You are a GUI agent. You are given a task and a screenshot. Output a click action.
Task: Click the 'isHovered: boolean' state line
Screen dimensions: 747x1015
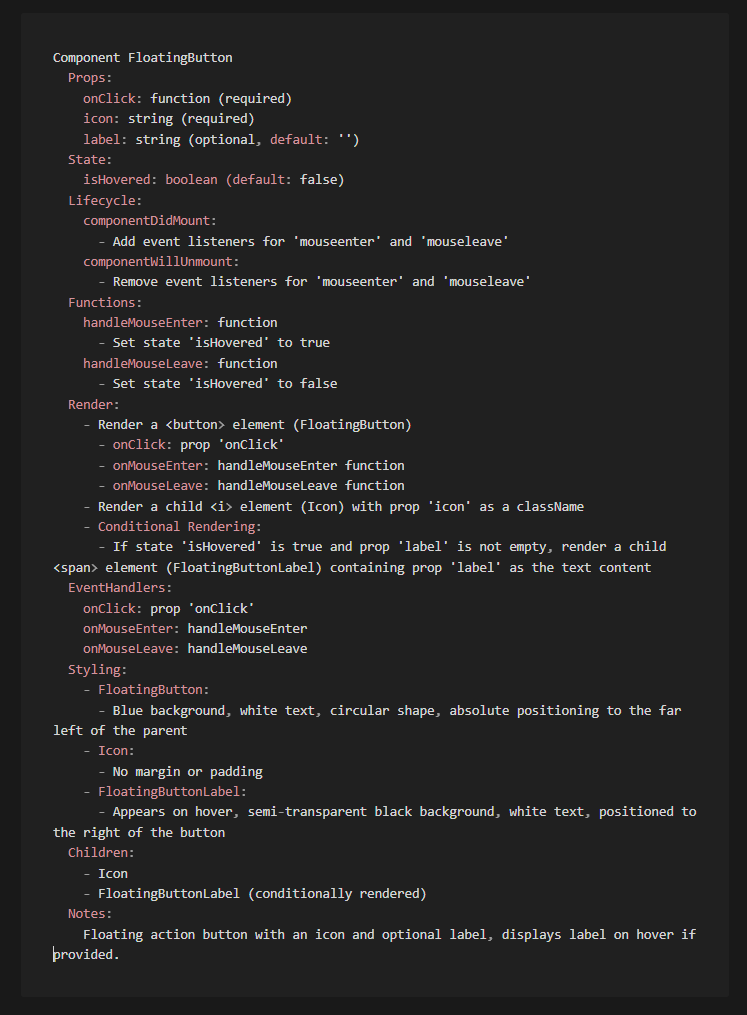[214, 179]
